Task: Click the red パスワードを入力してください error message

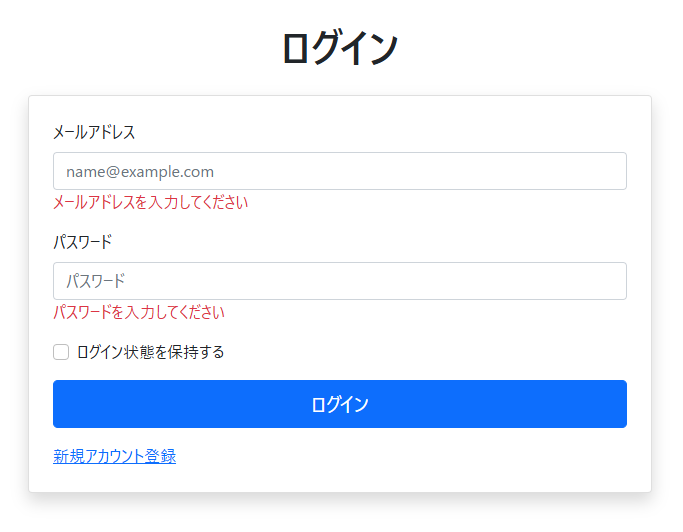Action: coord(138,312)
